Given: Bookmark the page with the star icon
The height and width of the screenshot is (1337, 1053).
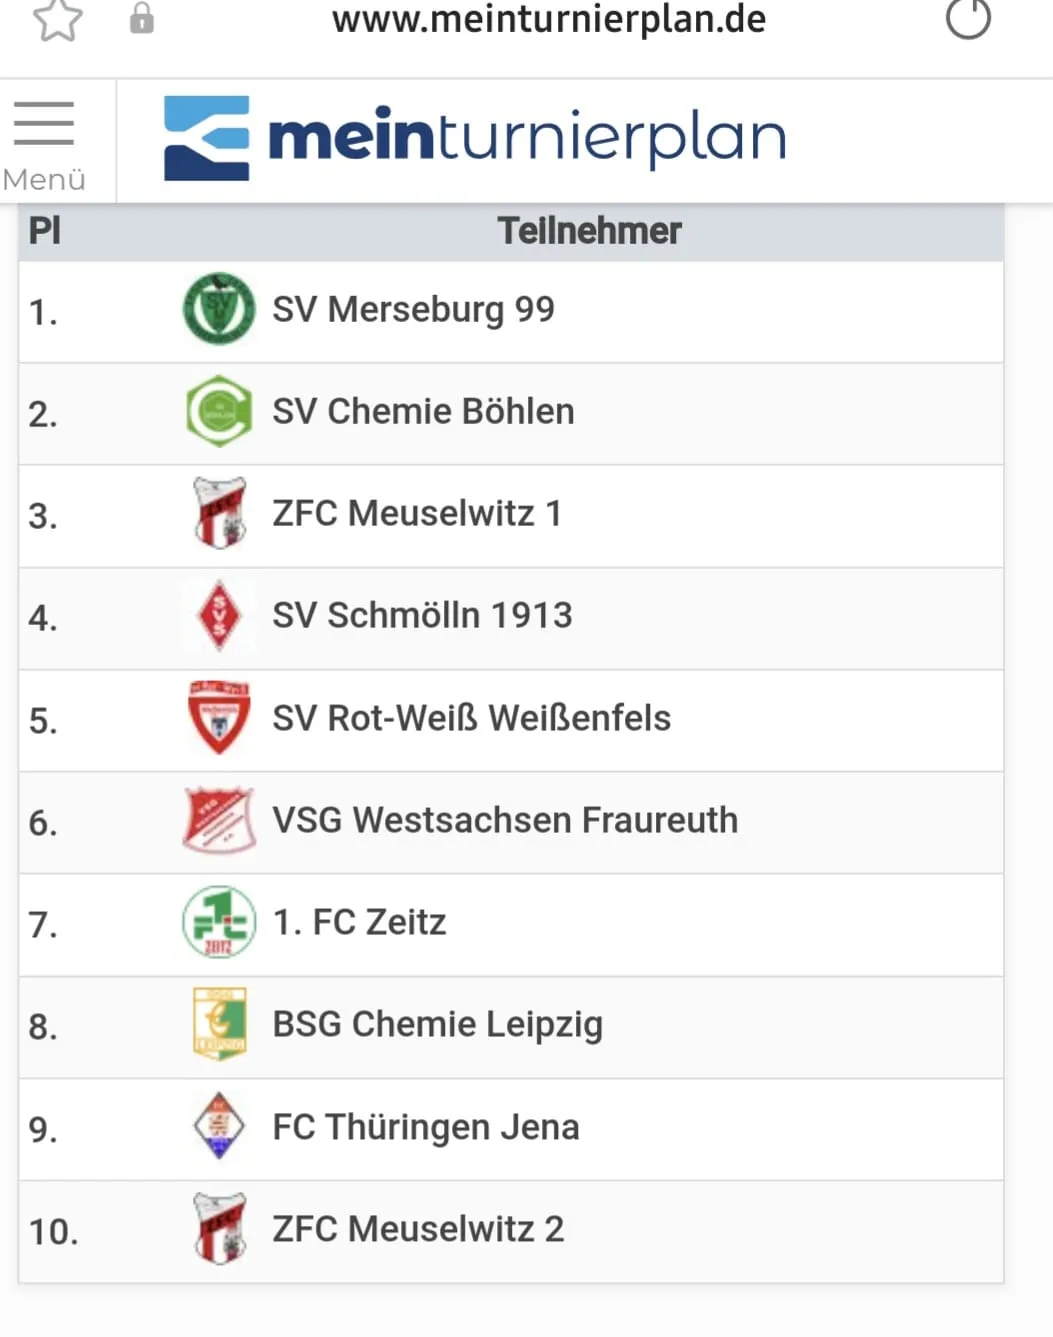Looking at the screenshot, I should click(57, 19).
